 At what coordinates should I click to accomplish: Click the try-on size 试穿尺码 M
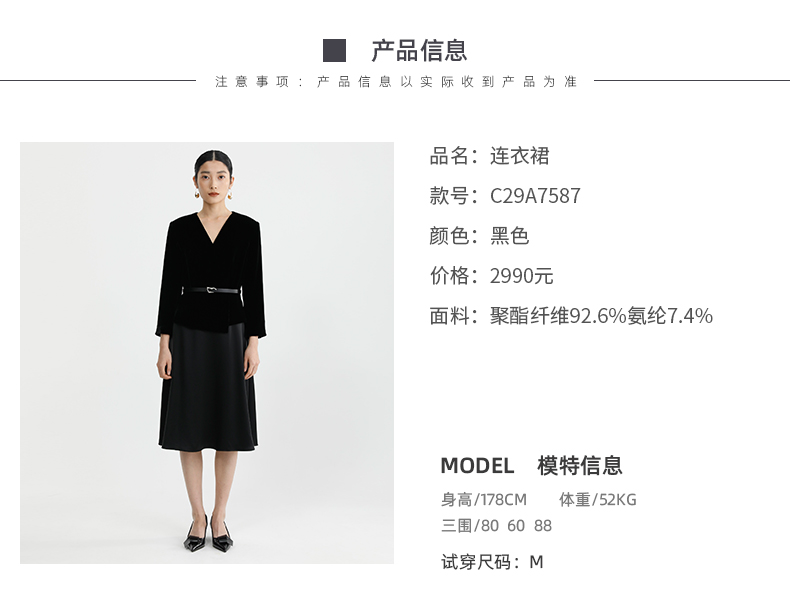492,562
